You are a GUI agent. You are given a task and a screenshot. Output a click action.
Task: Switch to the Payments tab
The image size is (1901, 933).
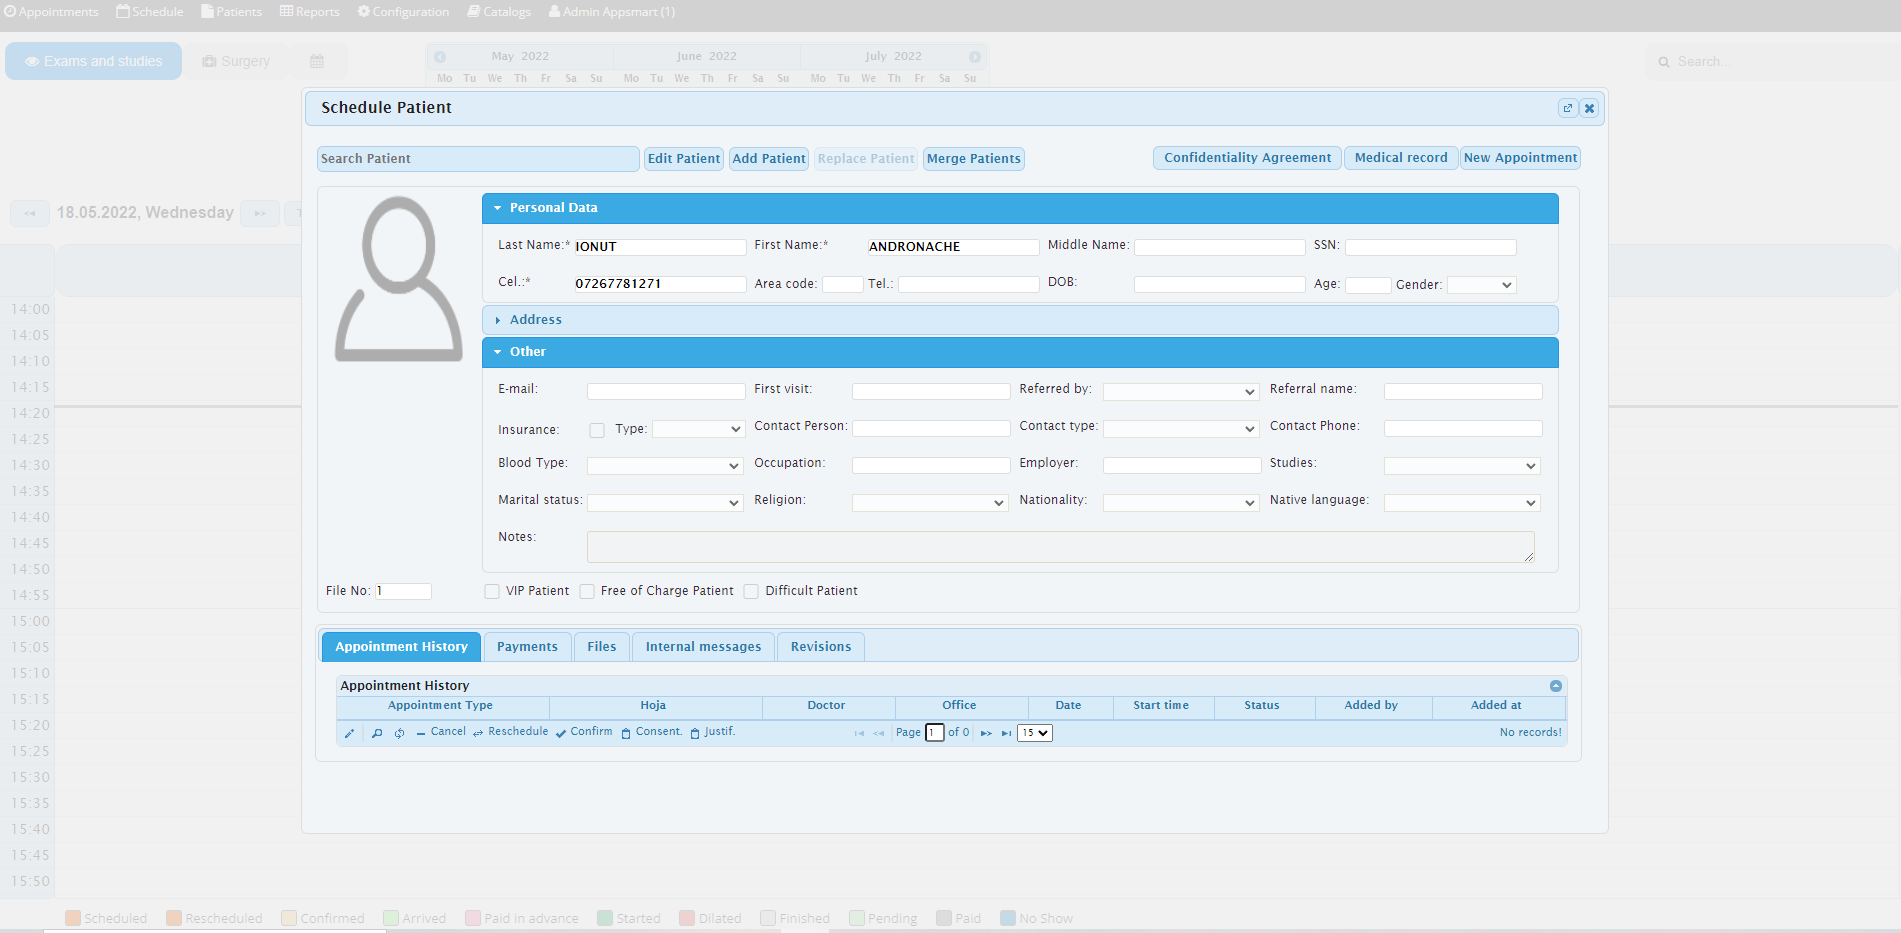tap(527, 647)
